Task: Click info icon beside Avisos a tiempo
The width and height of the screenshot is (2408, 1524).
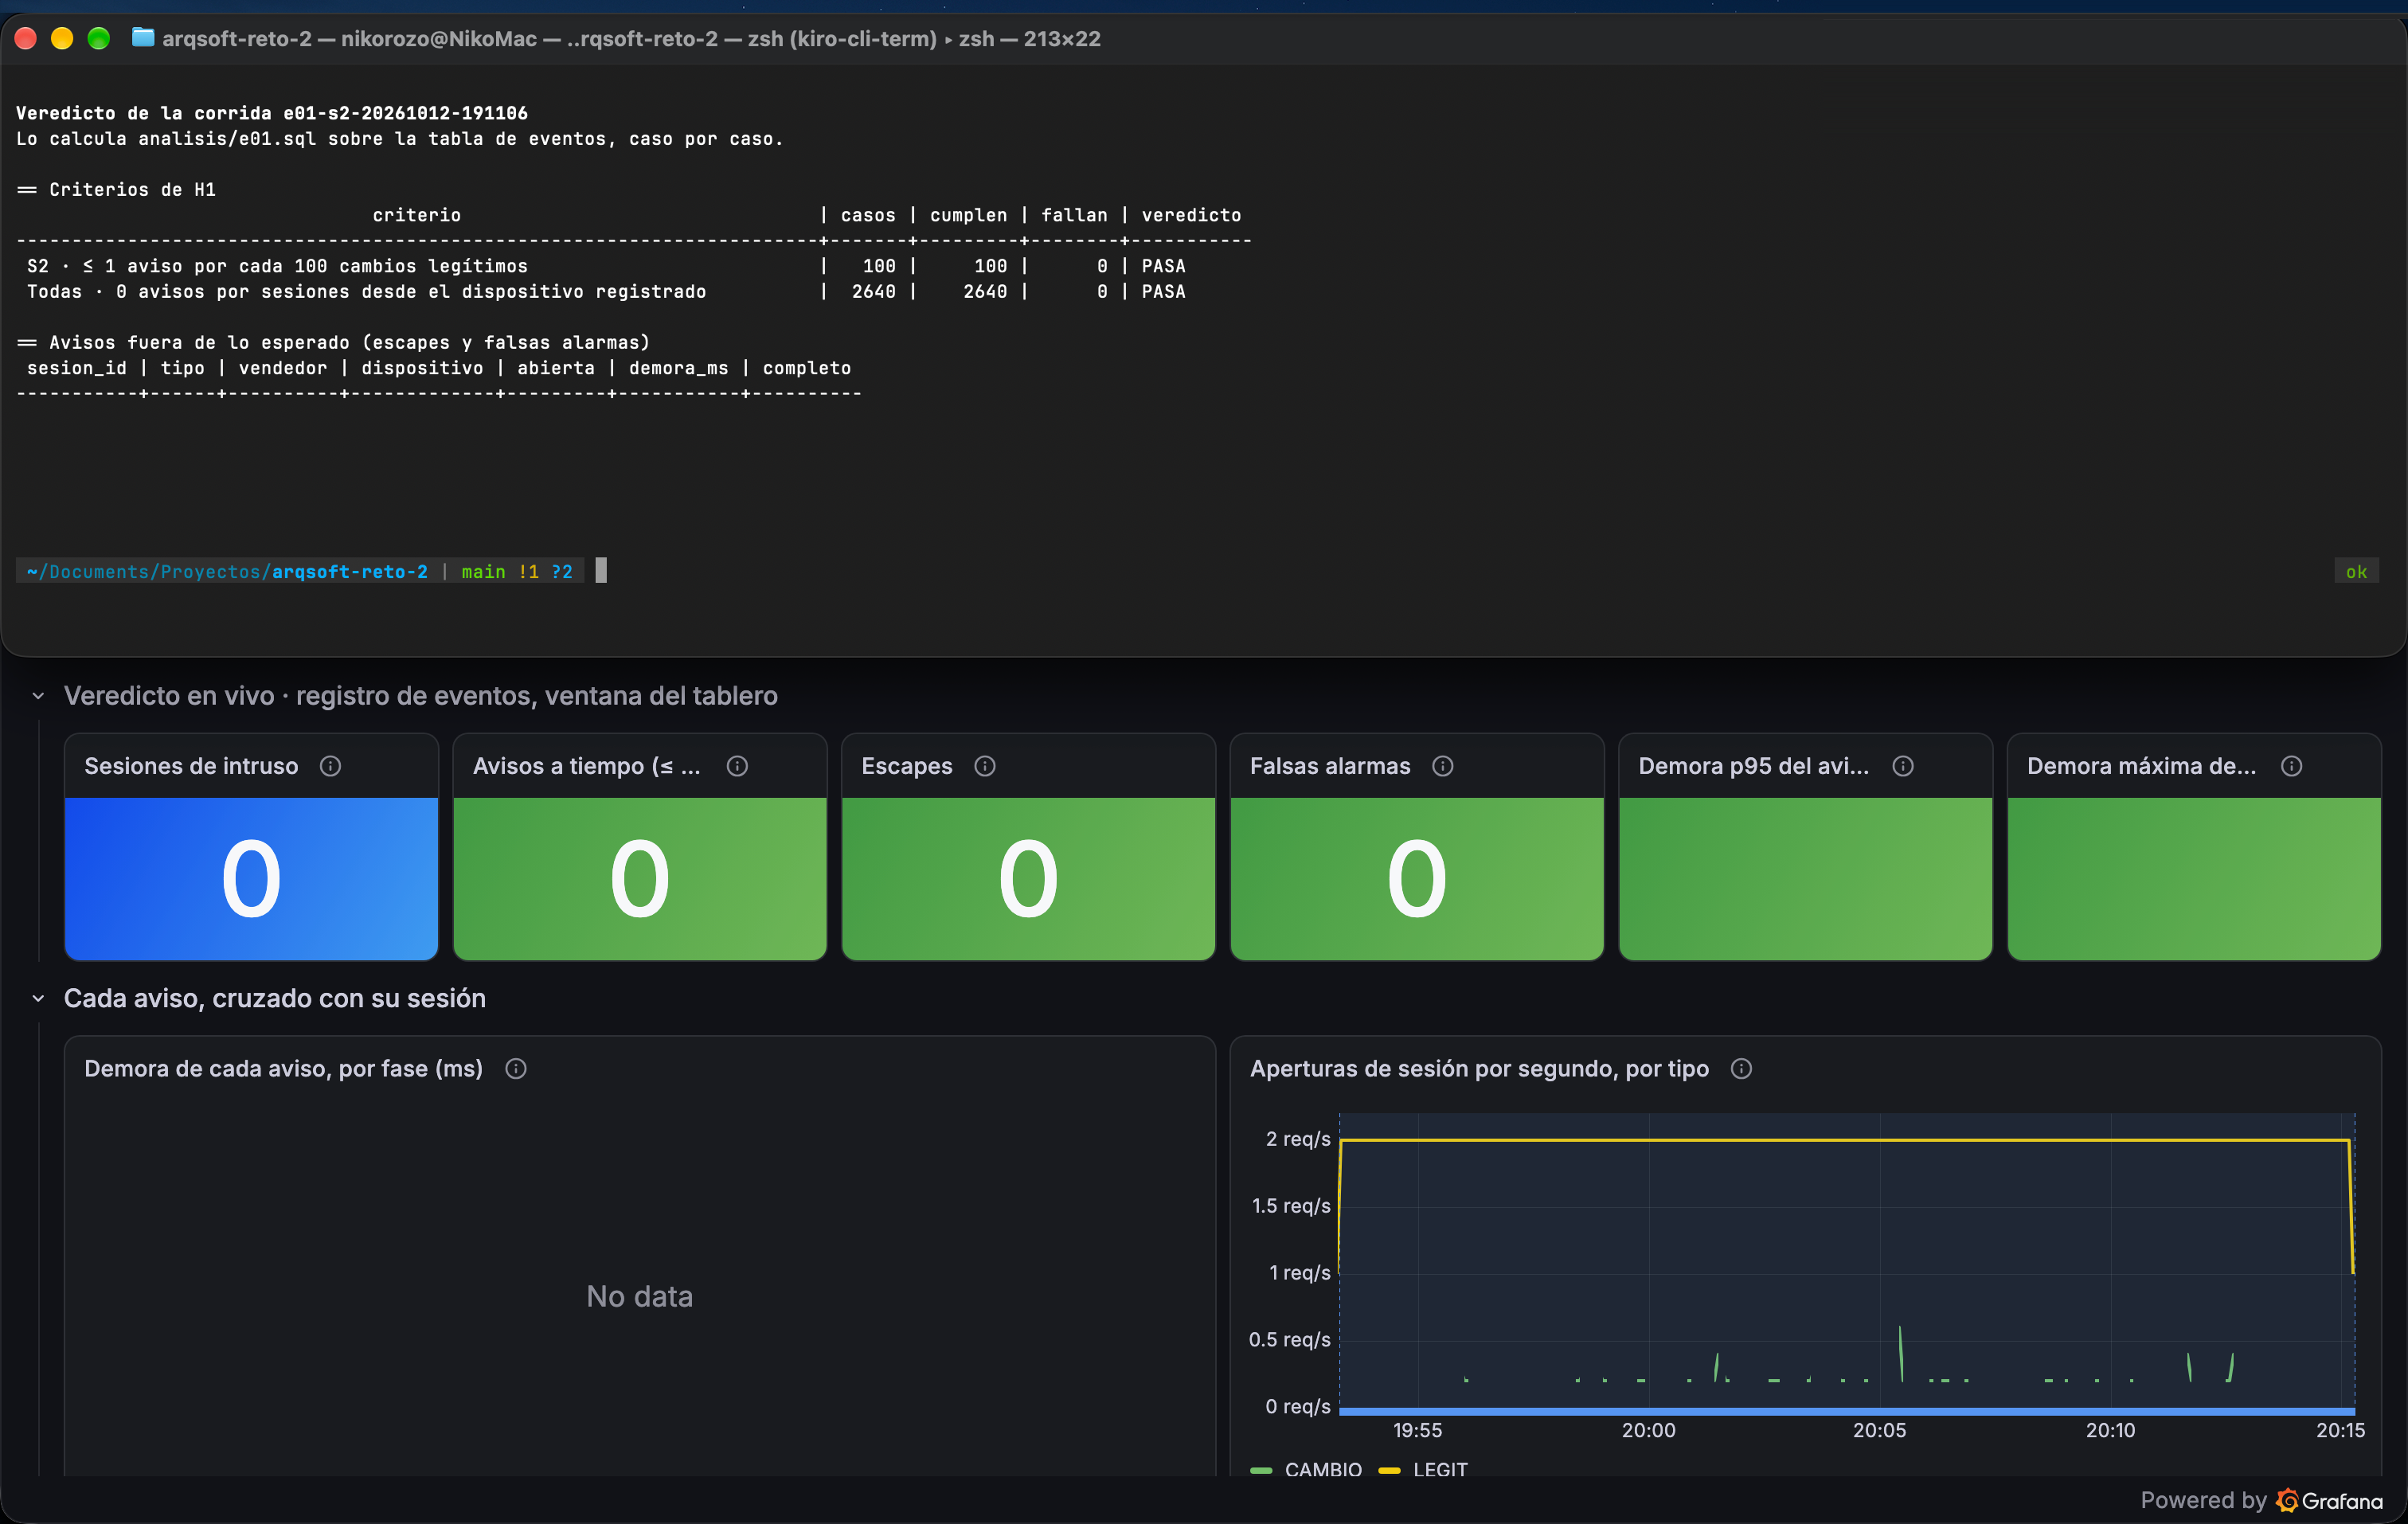Action: pos(737,766)
